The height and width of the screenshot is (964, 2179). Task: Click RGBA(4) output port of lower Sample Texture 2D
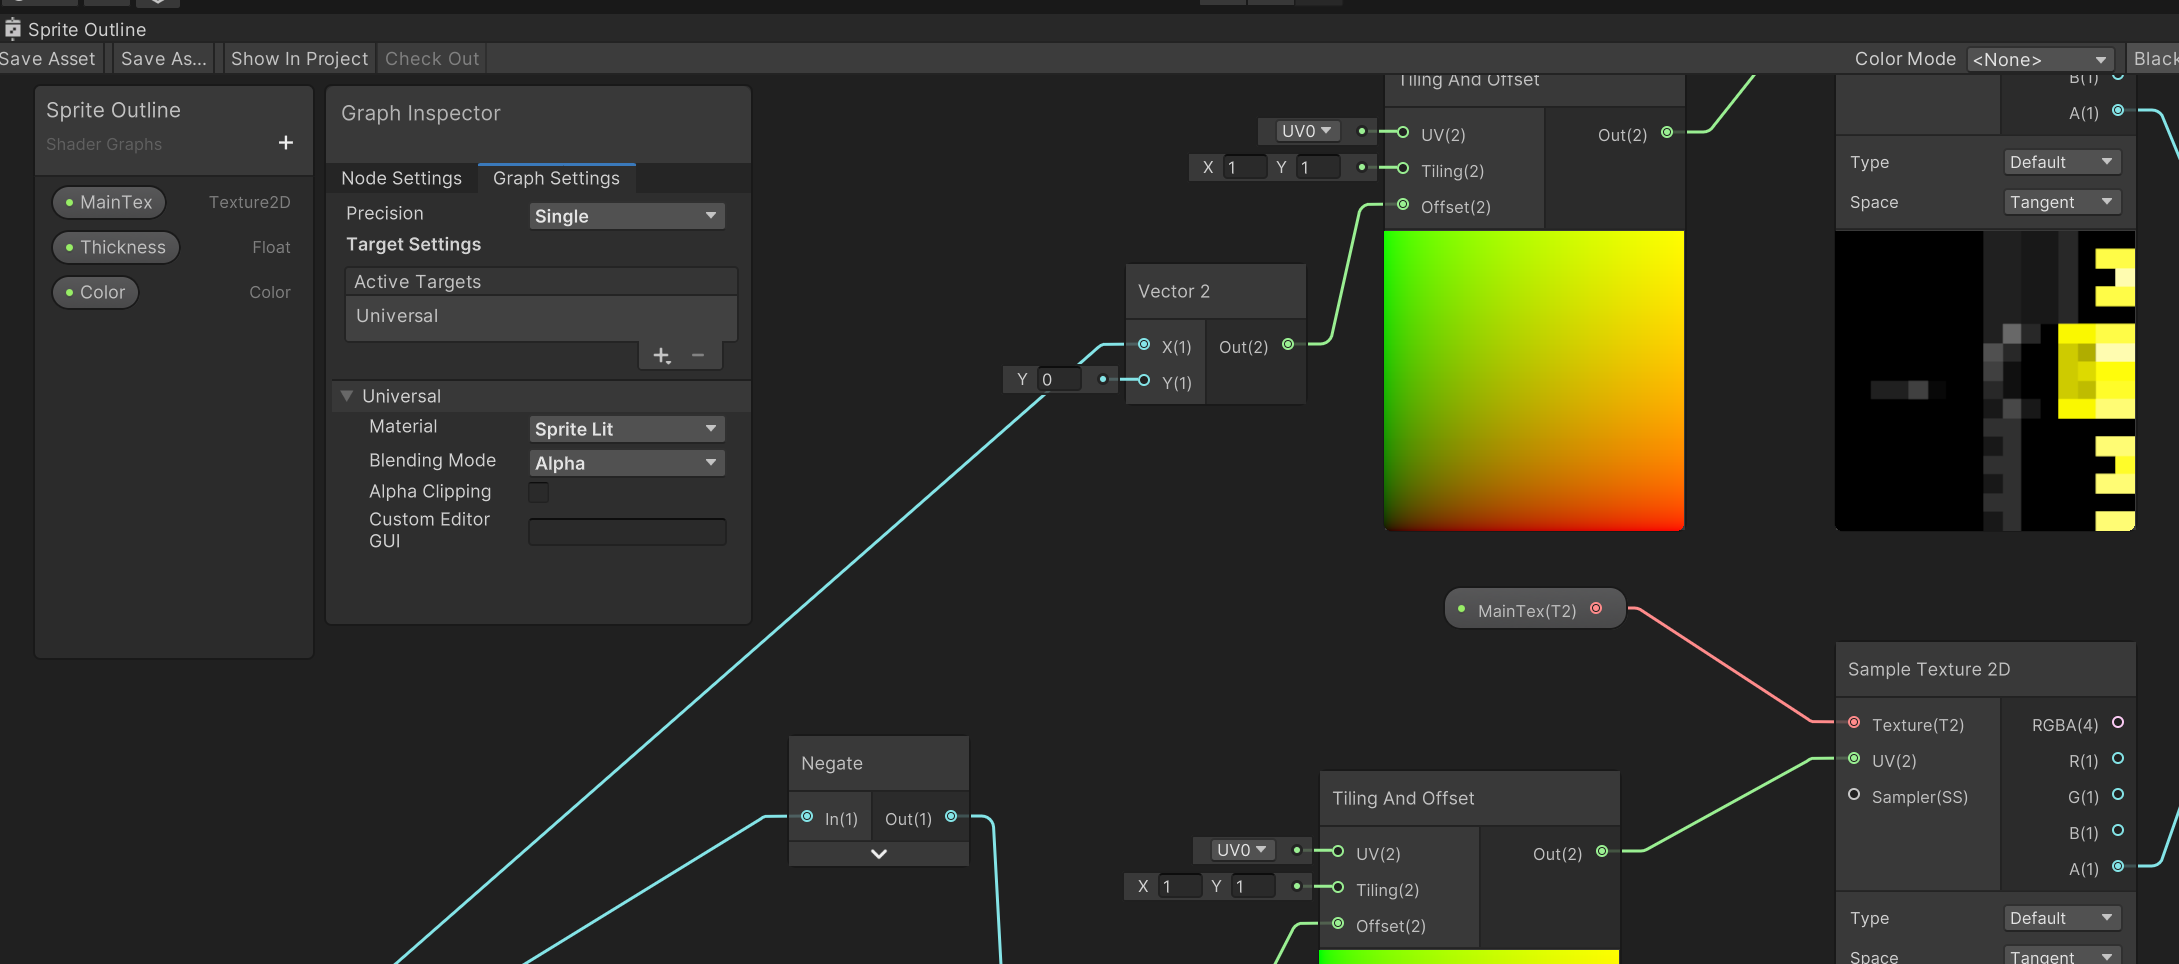[x=2118, y=722]
